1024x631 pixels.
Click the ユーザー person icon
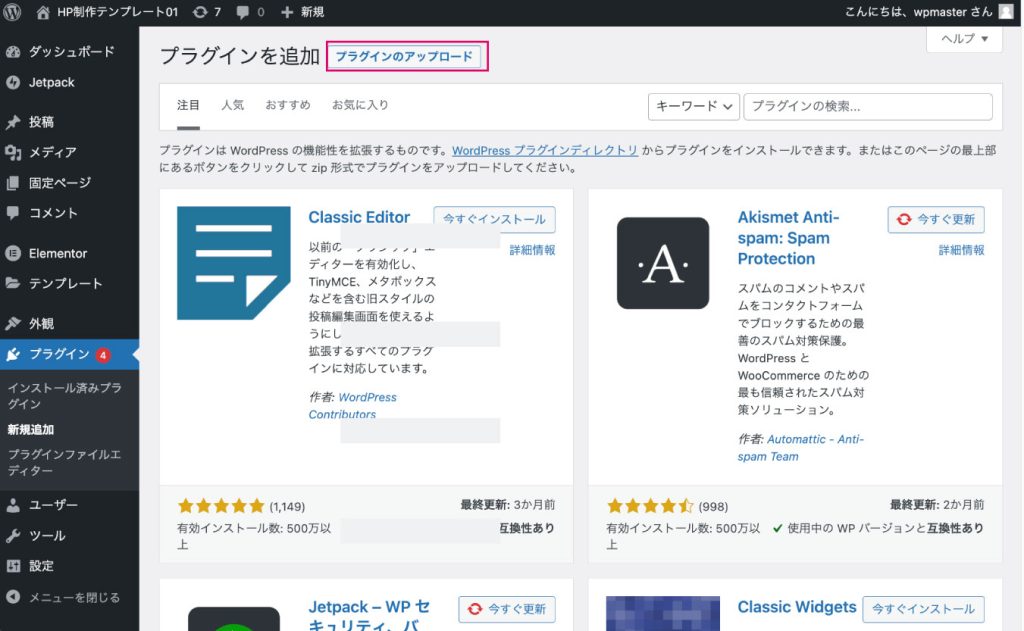(x=13, y=505)
